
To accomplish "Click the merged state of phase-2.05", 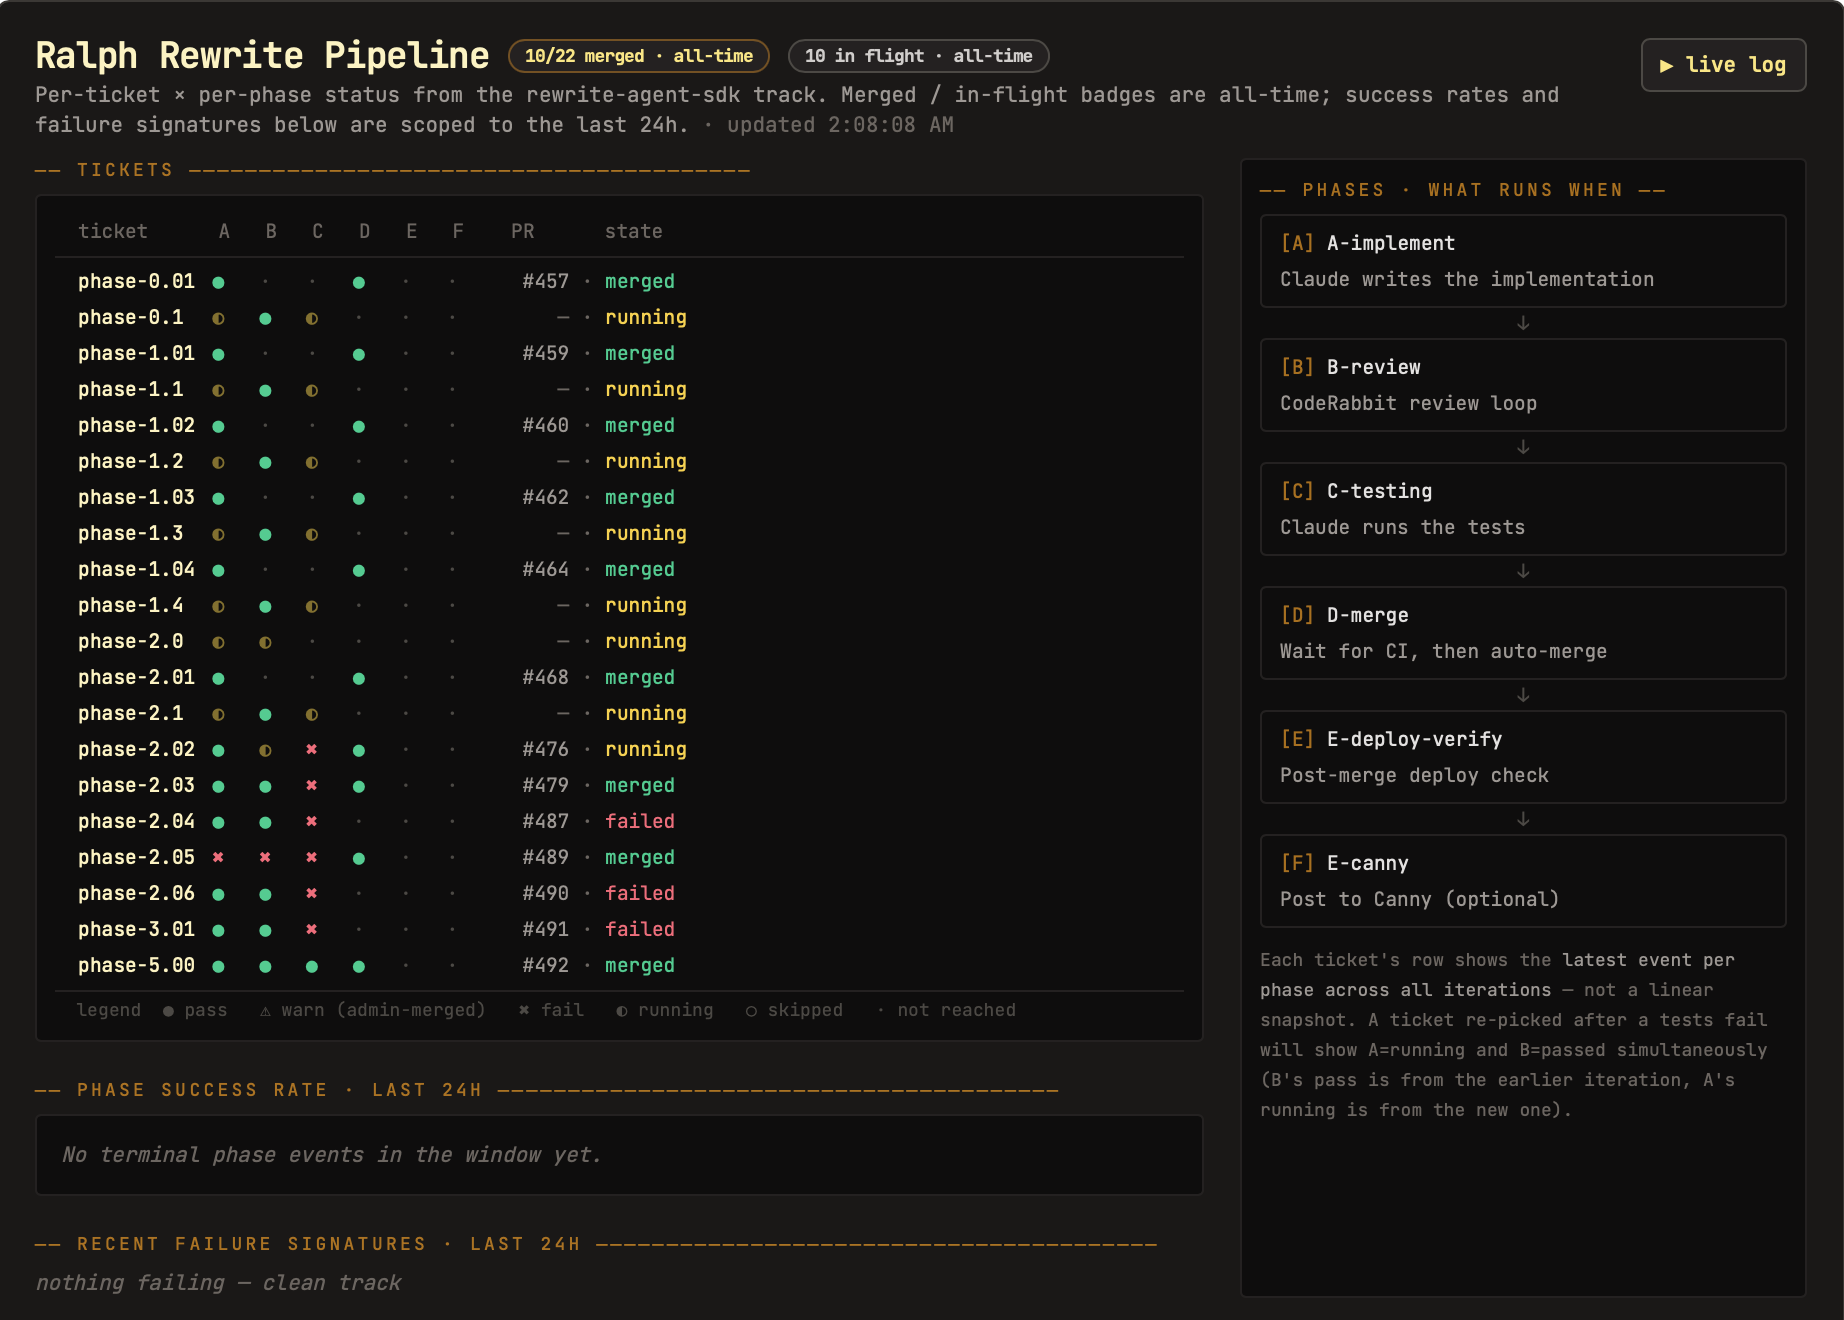I will pyautogui.click(x=640, y=858).
